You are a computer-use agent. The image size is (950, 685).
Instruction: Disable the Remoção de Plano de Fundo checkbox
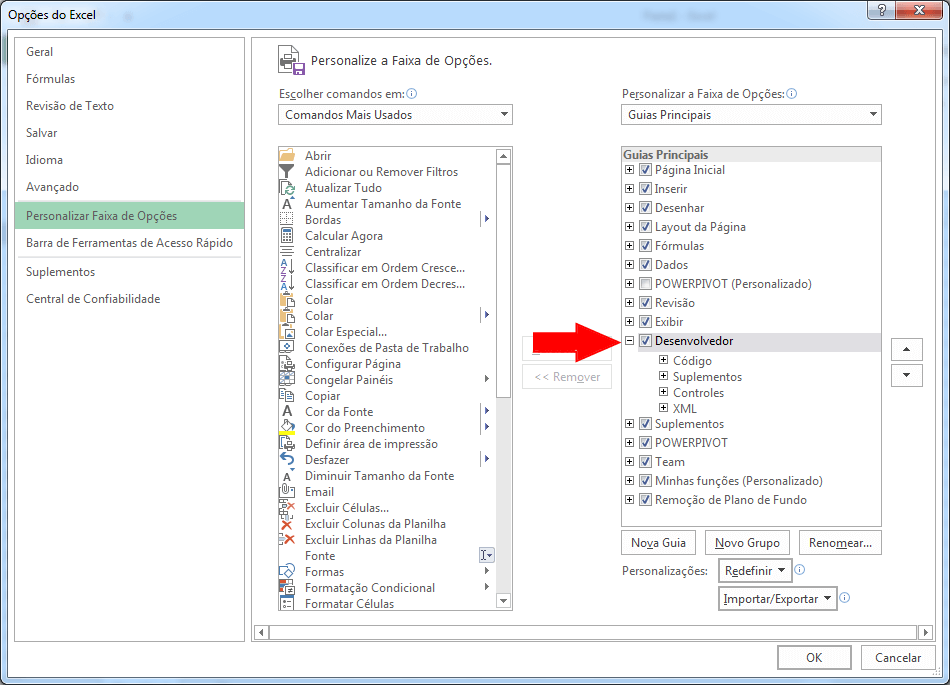645,500
